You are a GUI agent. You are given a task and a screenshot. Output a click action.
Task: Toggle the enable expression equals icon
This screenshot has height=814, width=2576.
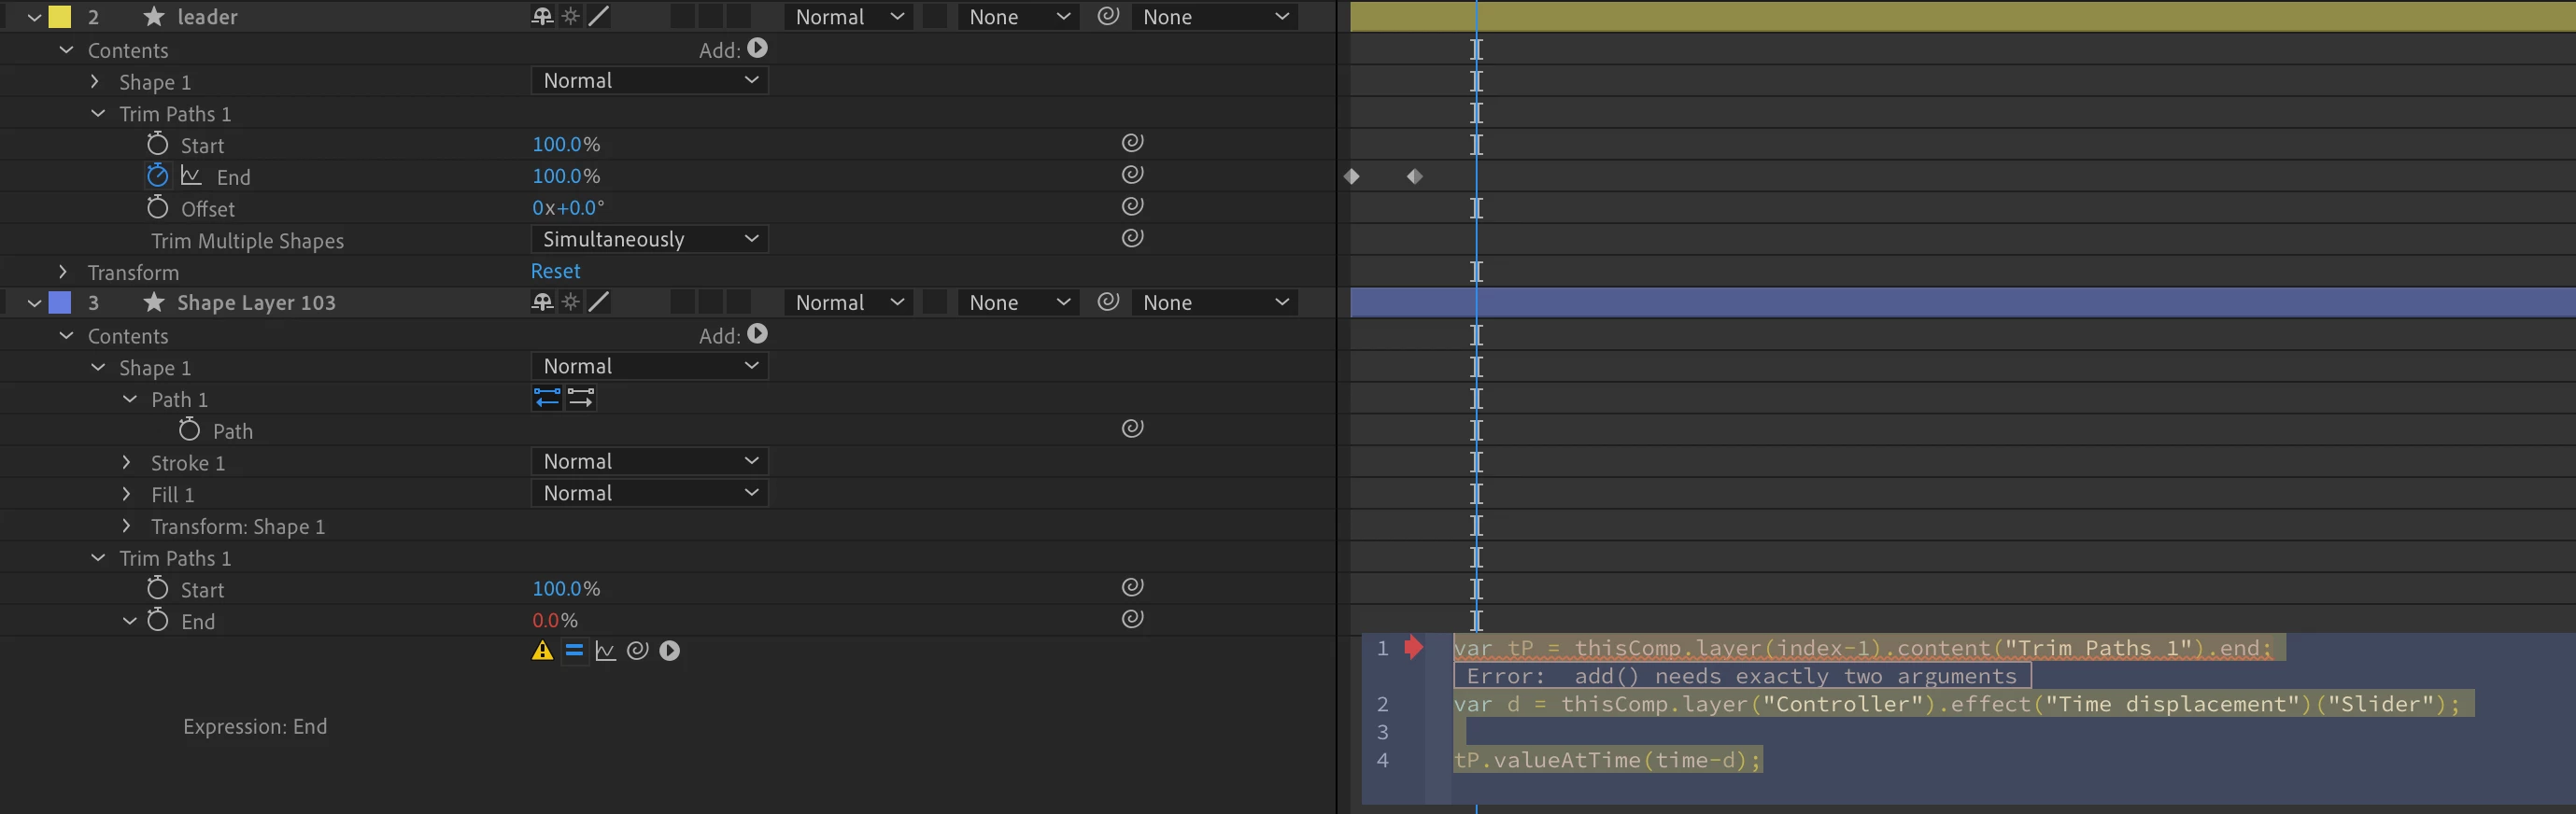pos(574,651)
